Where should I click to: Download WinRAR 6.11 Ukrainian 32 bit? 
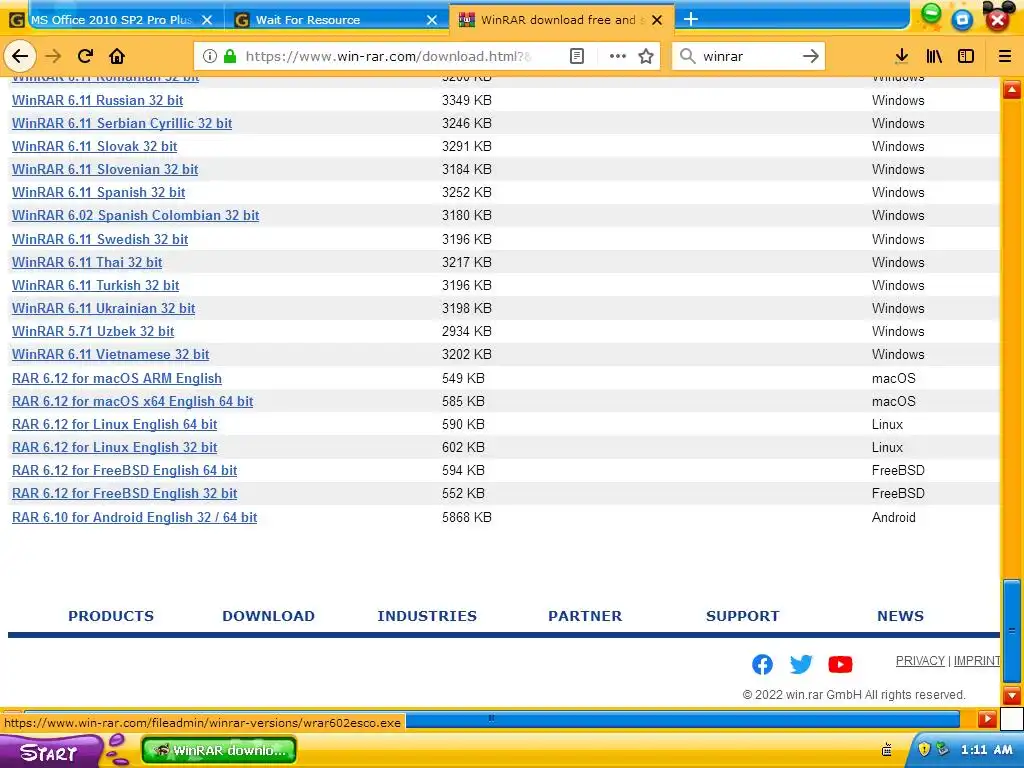[x=104, y=308]
